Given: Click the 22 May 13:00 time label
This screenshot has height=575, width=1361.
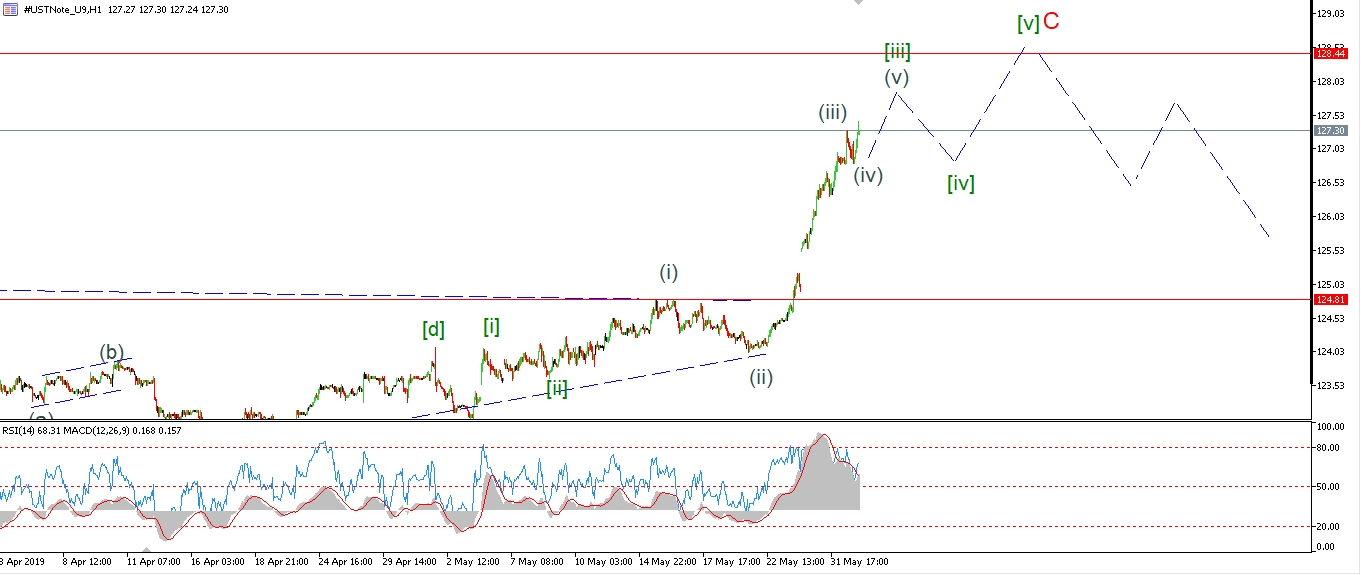Looking at the screenshot, I should 796,562.
